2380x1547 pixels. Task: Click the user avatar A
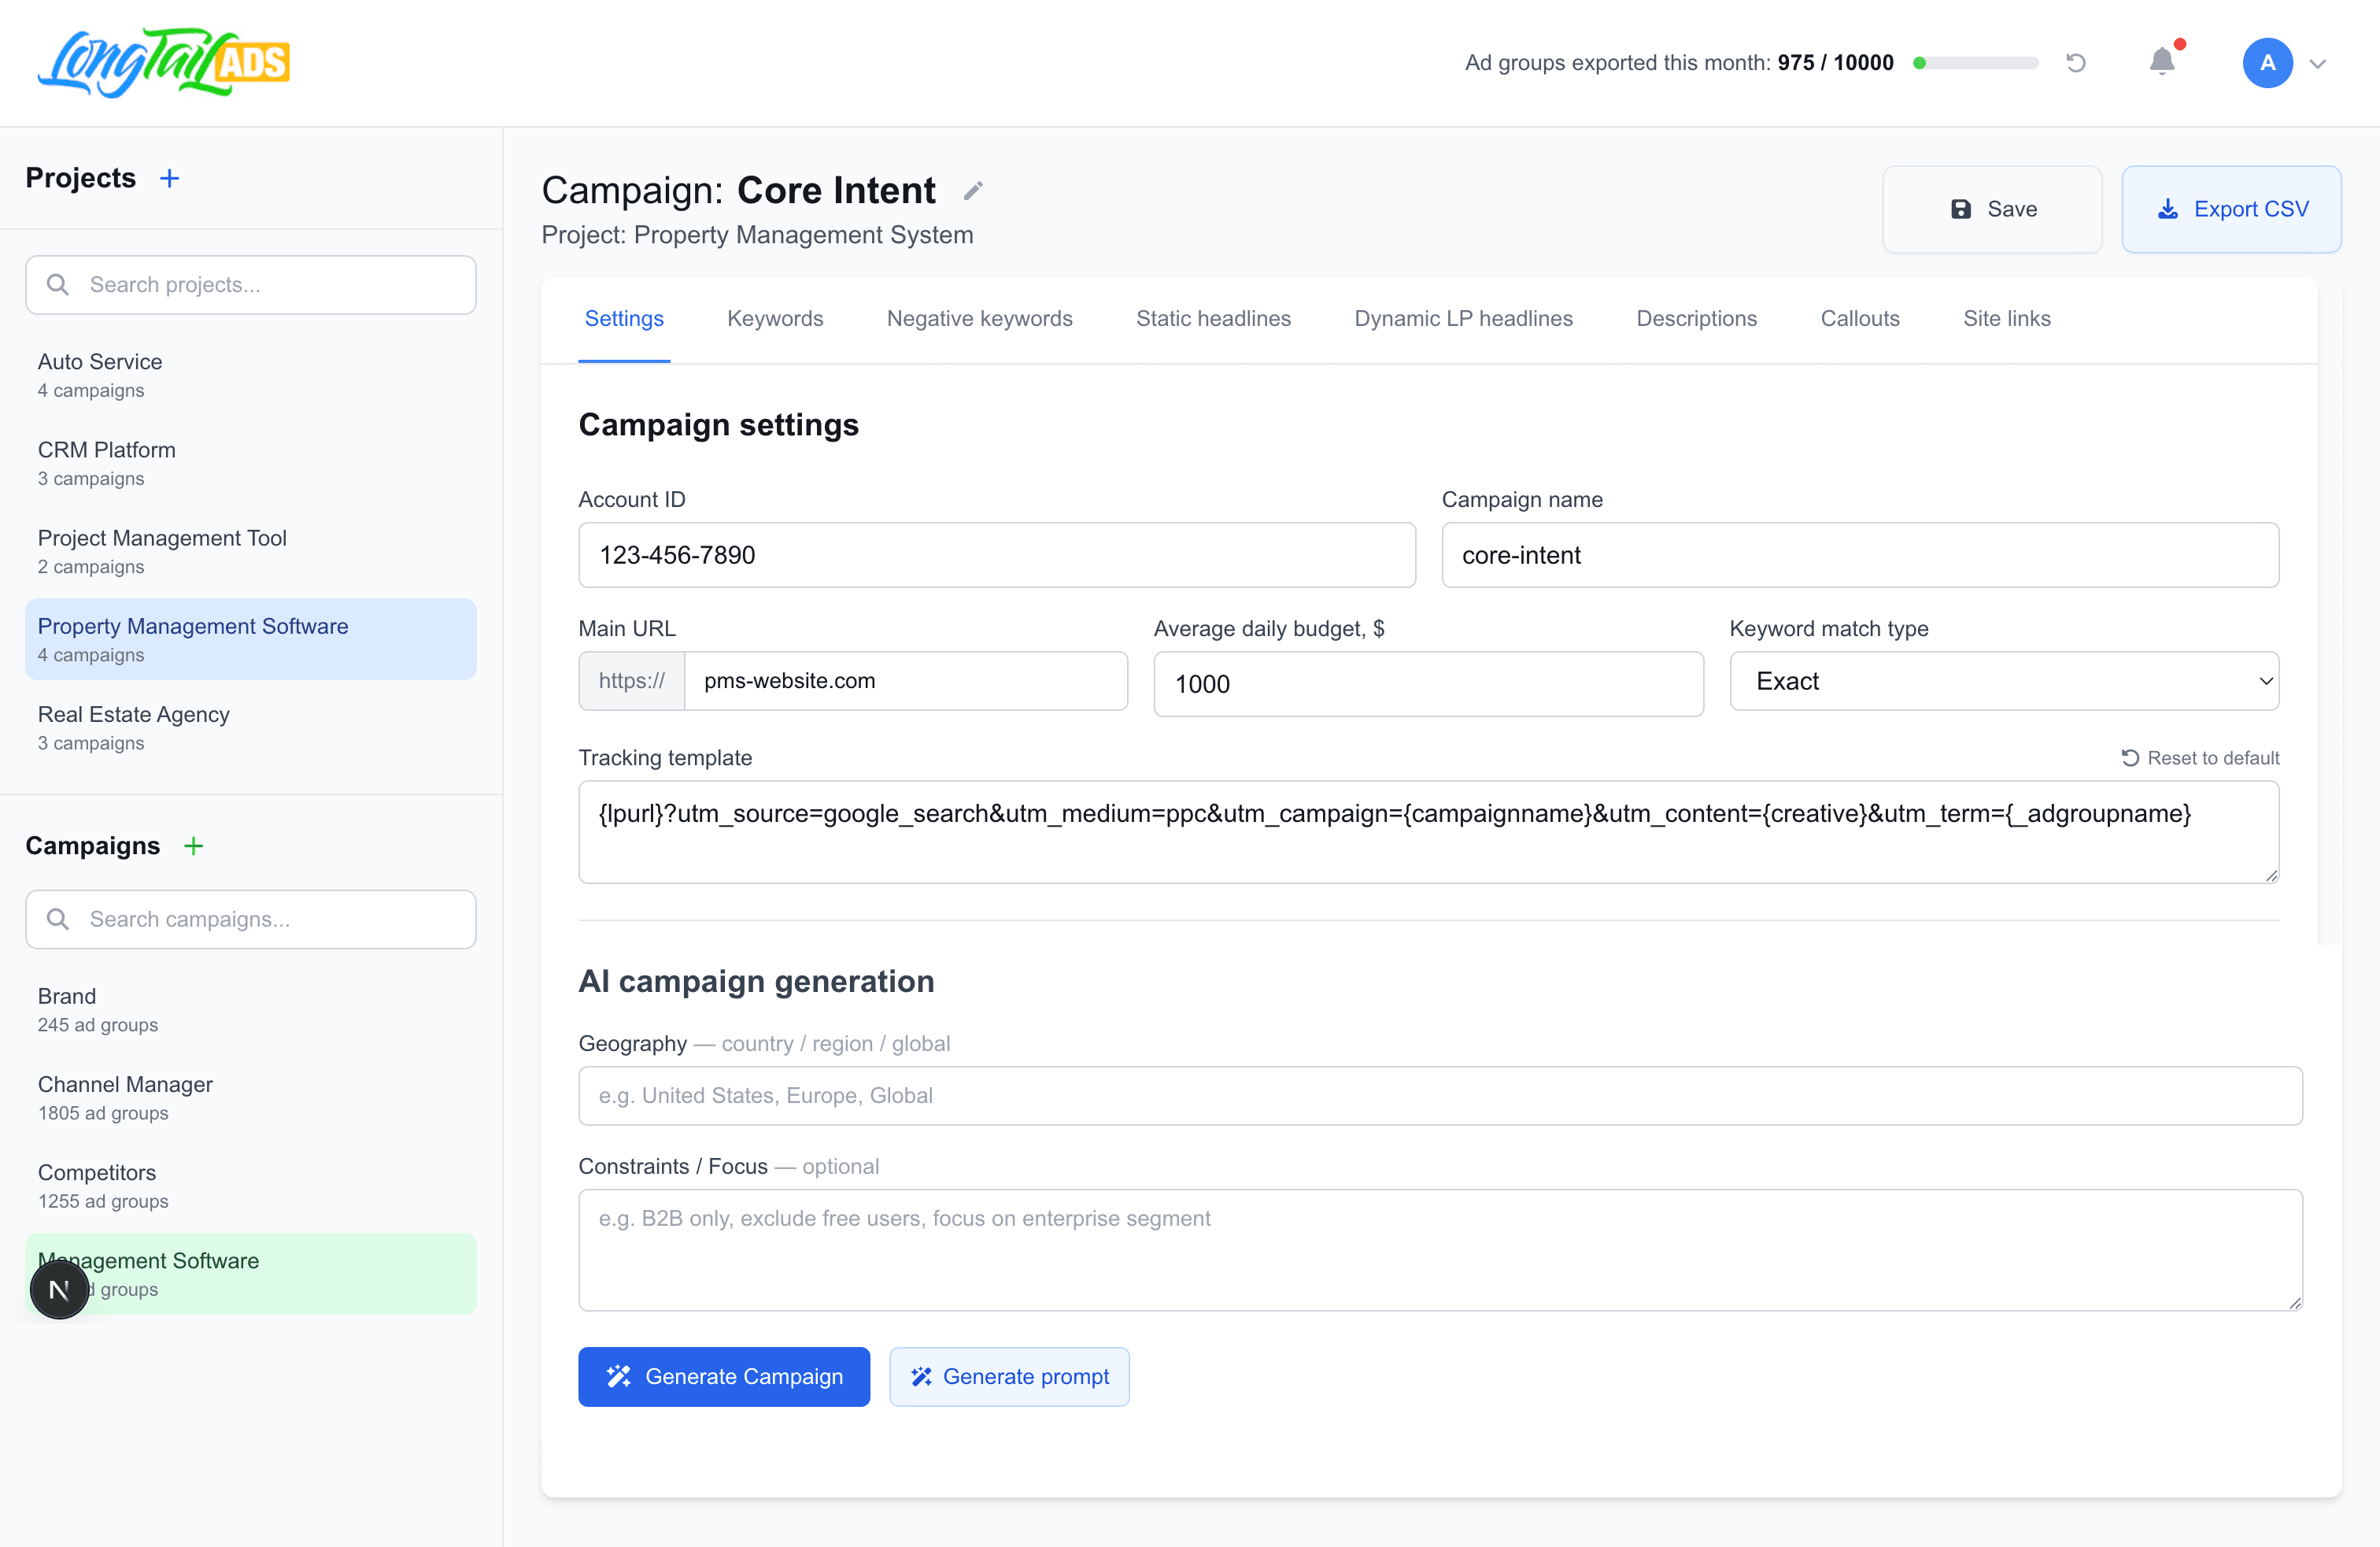(x=2267, y=63)
